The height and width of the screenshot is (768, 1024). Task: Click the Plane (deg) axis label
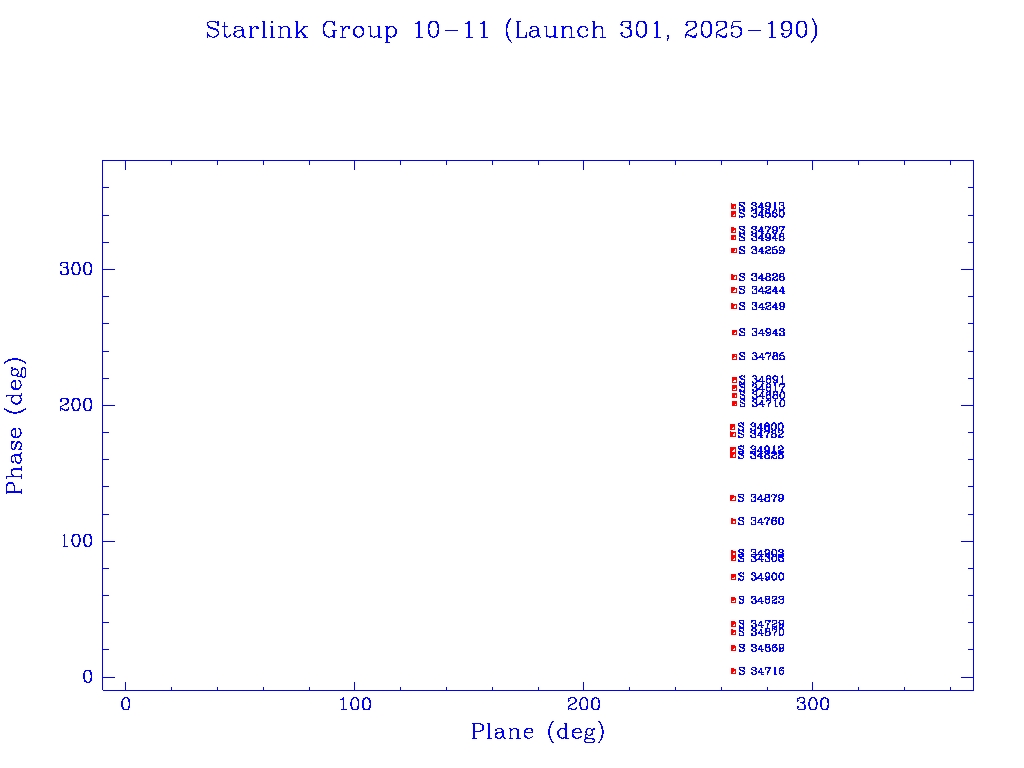pyautogui.click(x=538, y=733)
